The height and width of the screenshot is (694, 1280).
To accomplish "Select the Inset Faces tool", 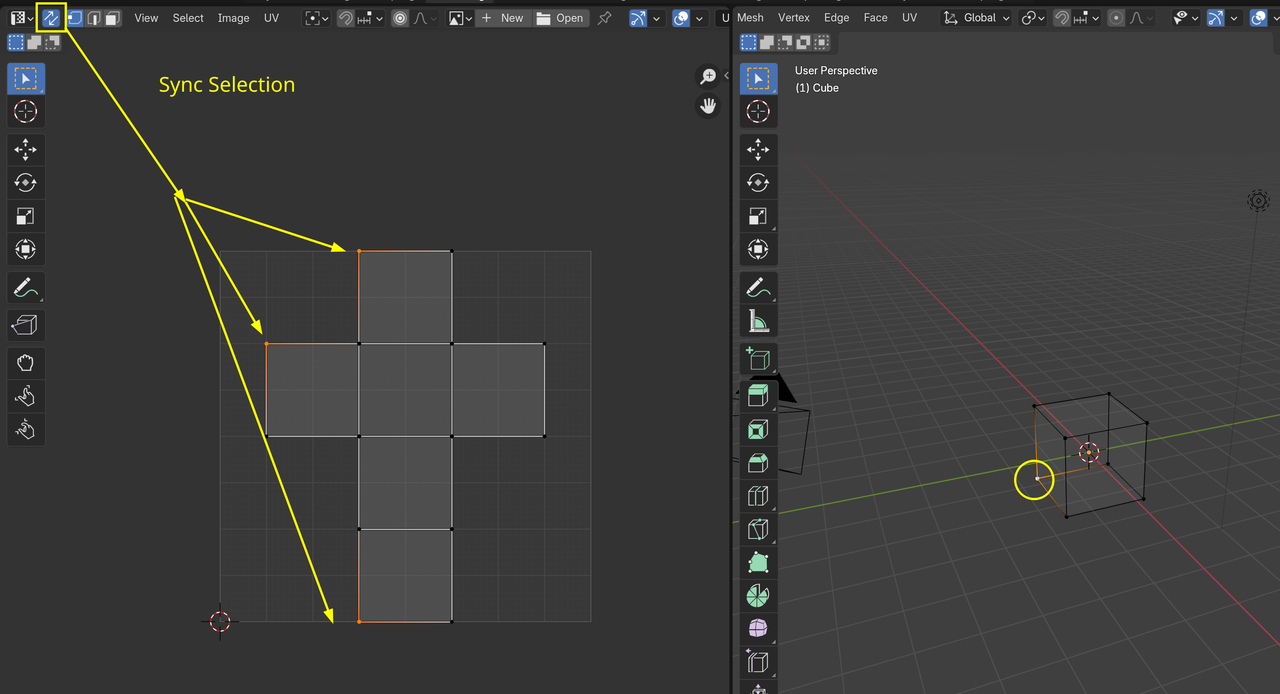I will [x=758, y=430].
